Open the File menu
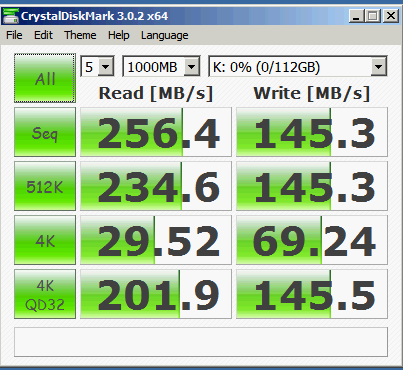The image size is (403, 370). coord(14,35)
